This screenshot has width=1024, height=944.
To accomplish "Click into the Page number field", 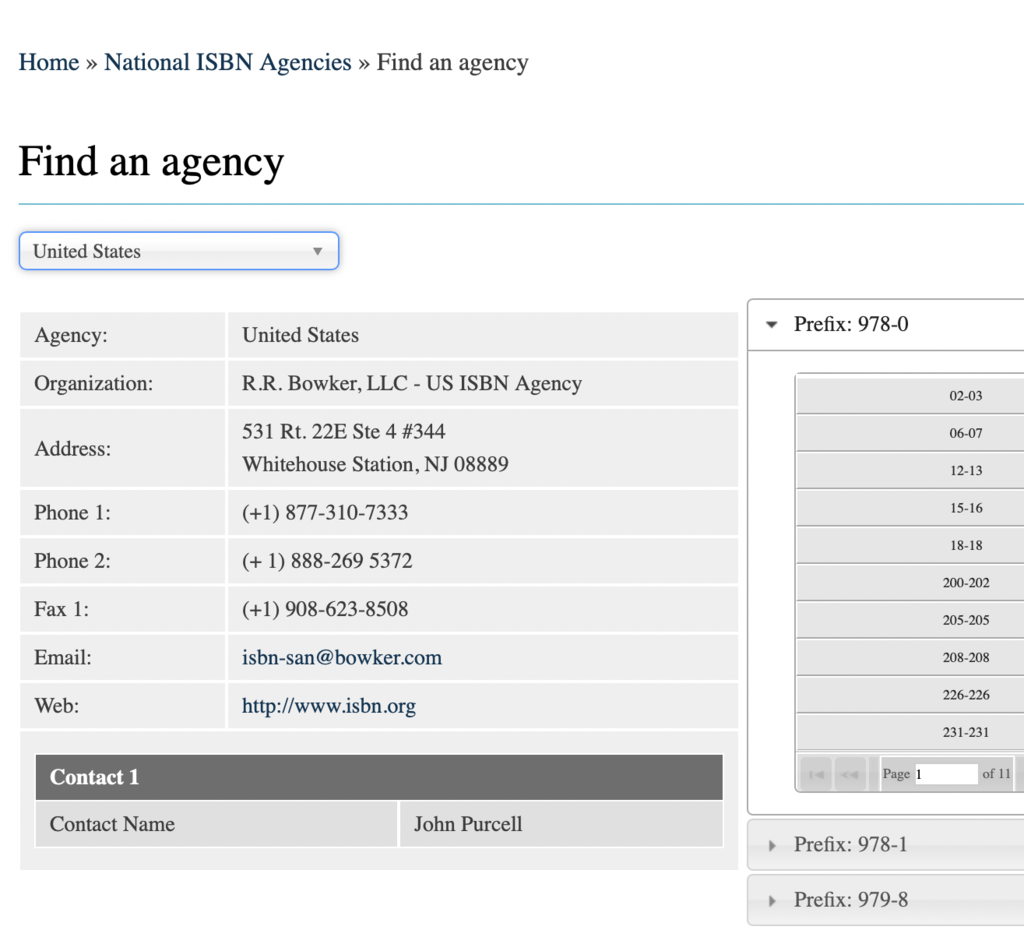I will [945, 774].
